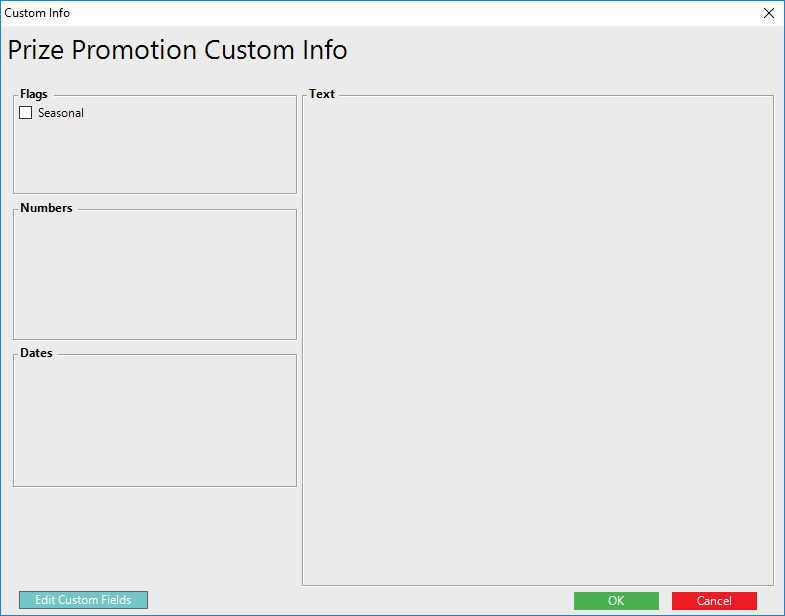Click empty space below Seasonal in Flags
Image resolution: width=785 pixels, height=616 pixels.
tap(155, 155)
